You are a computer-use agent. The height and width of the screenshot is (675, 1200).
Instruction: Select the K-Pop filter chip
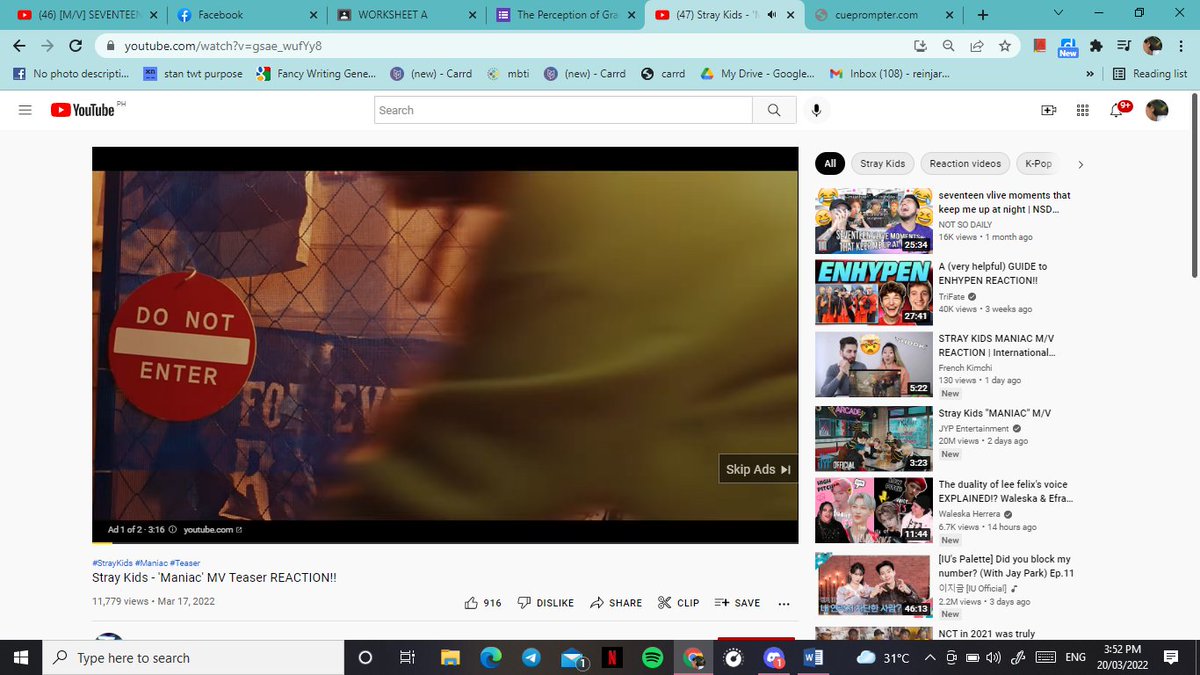click(x=1038, y=163)
